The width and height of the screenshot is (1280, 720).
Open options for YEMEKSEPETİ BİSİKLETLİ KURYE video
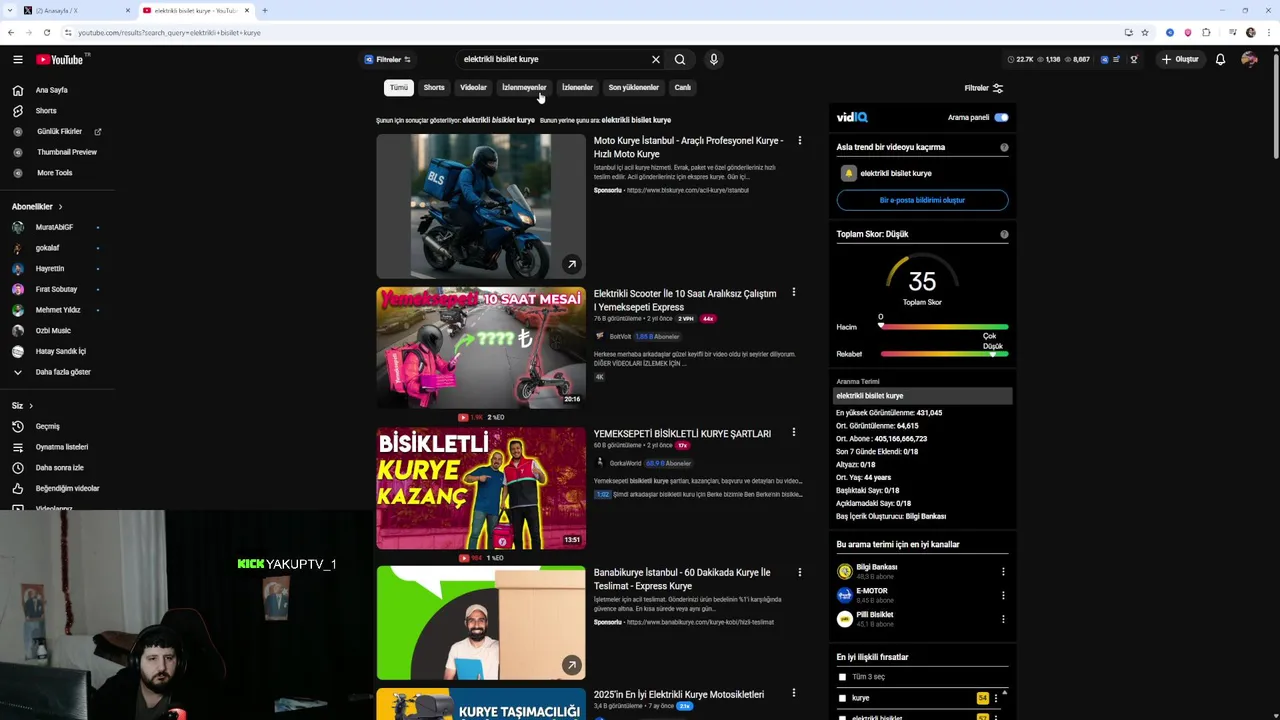click(x=793, y=433)
